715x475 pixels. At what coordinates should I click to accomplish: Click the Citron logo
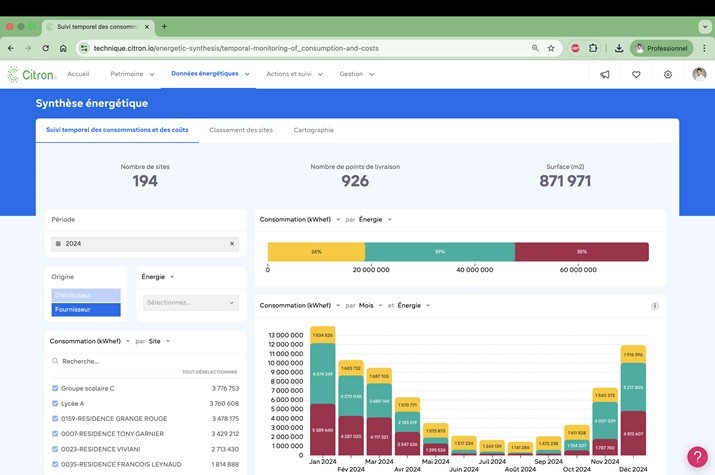coord(27,74)
